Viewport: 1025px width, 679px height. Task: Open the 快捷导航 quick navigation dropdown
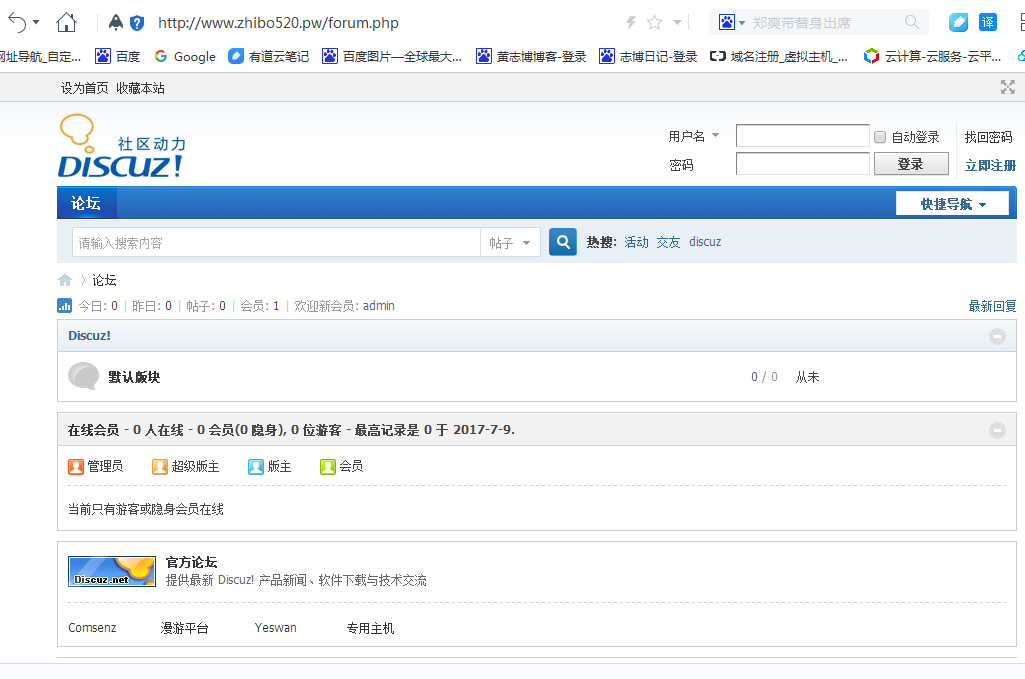coord(952,204)
